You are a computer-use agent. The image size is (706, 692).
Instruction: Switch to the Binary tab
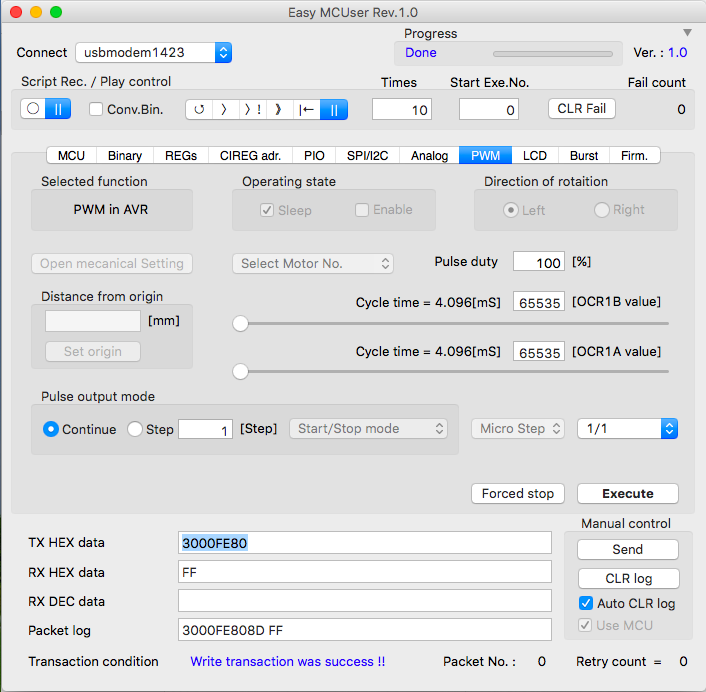[x=125, y=155]
